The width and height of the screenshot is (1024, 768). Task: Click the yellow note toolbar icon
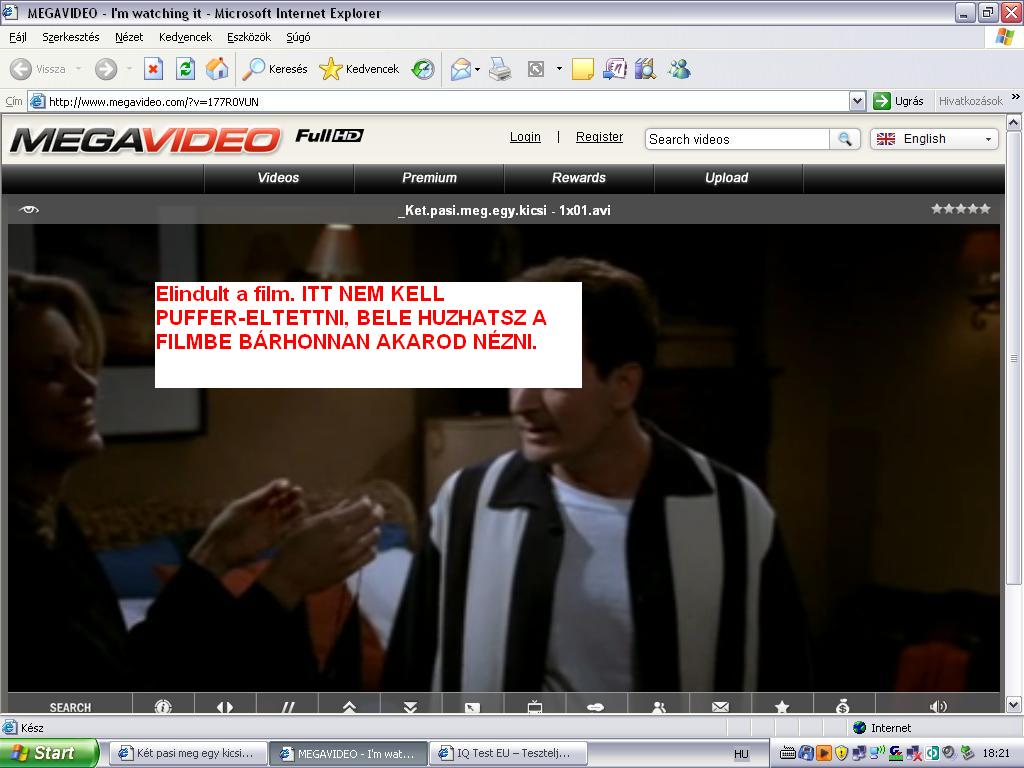coord(583,69)
